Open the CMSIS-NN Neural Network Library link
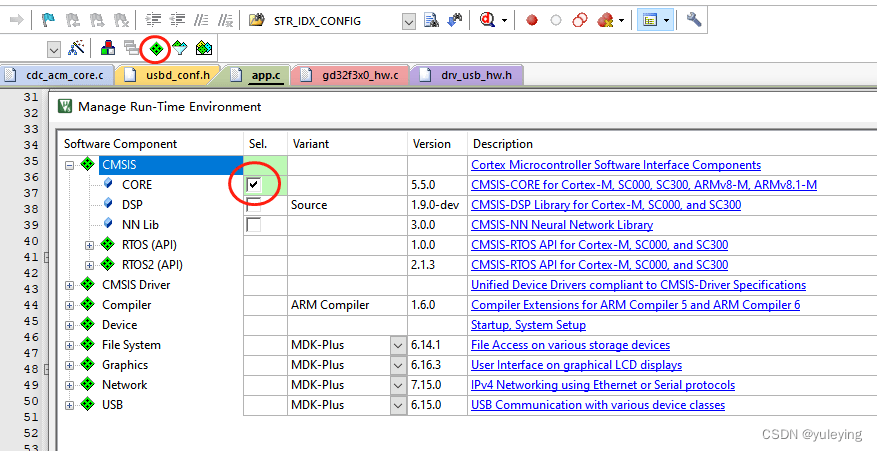 tap(562, 225)
